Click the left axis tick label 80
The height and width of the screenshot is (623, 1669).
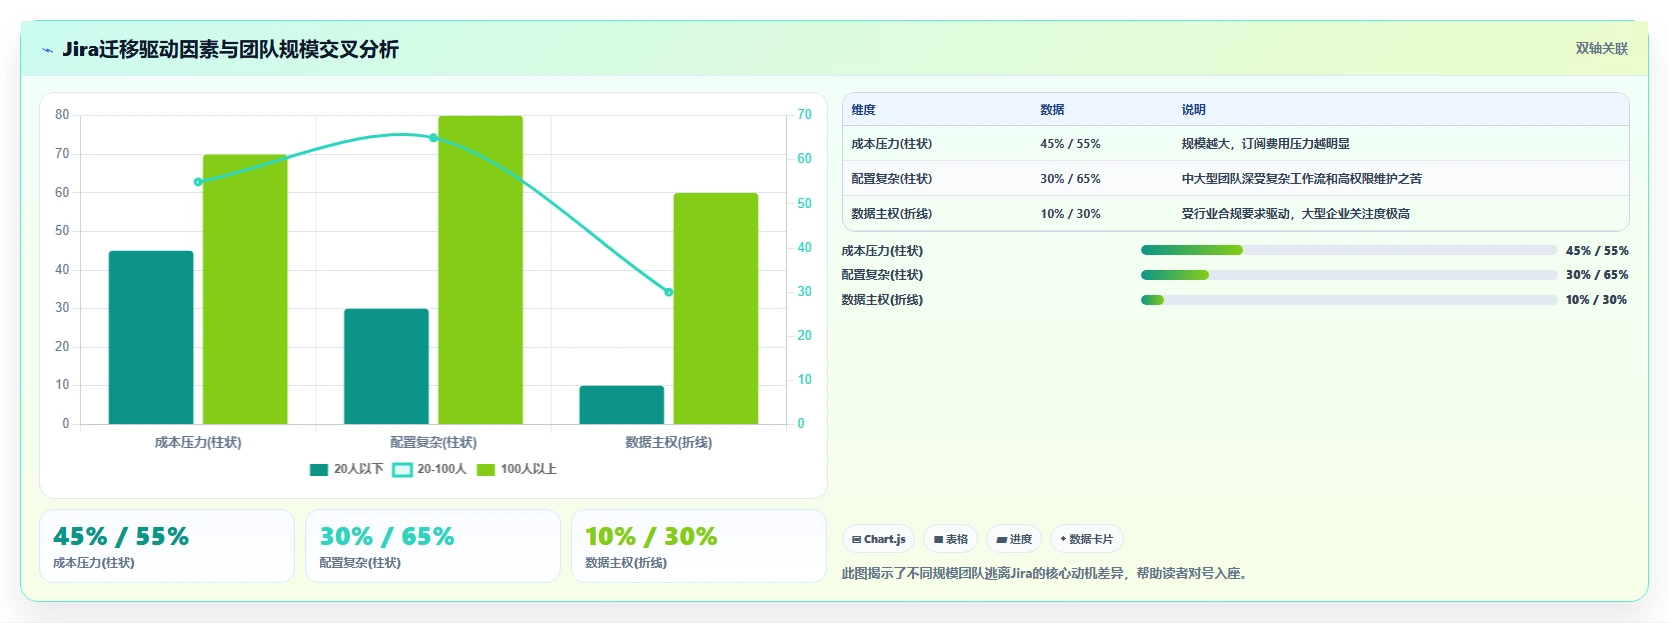pos(62,115)
